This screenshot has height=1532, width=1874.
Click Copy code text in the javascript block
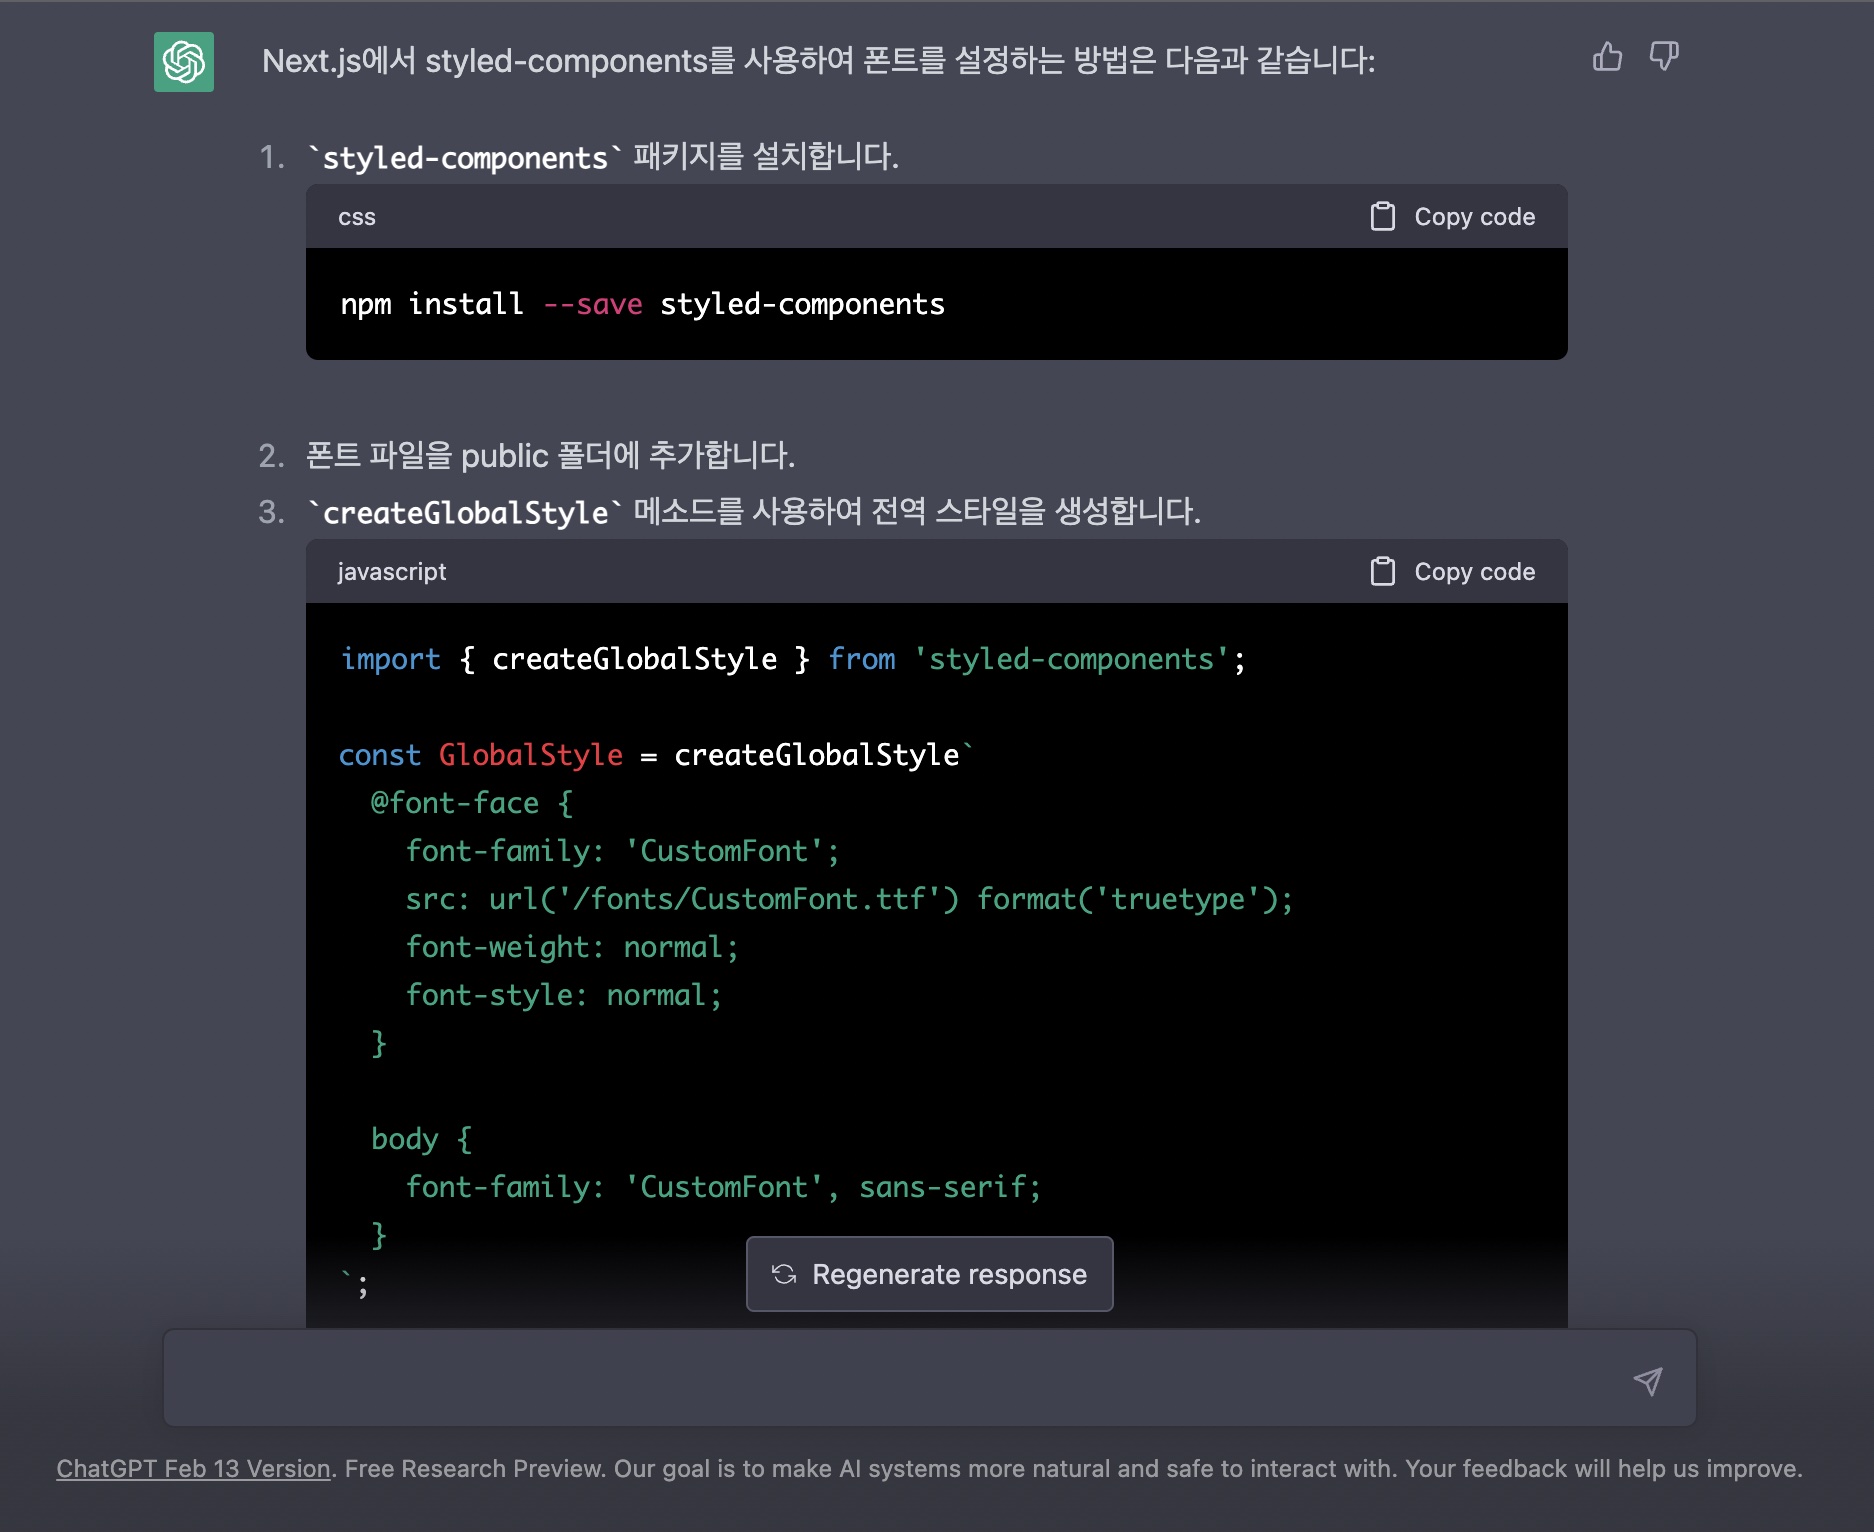pos(1474,572)
